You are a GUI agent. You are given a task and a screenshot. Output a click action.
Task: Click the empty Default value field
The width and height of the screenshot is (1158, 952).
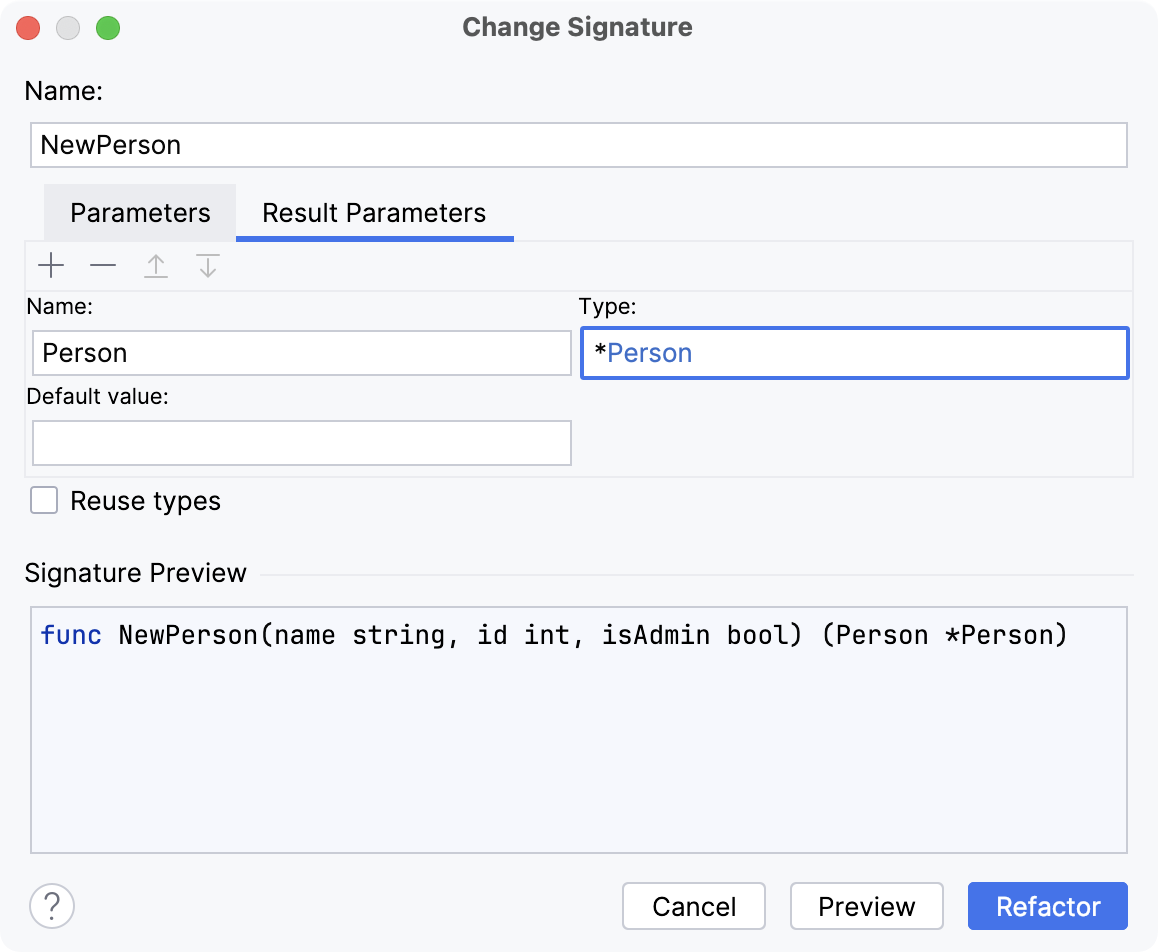[301, 443]
